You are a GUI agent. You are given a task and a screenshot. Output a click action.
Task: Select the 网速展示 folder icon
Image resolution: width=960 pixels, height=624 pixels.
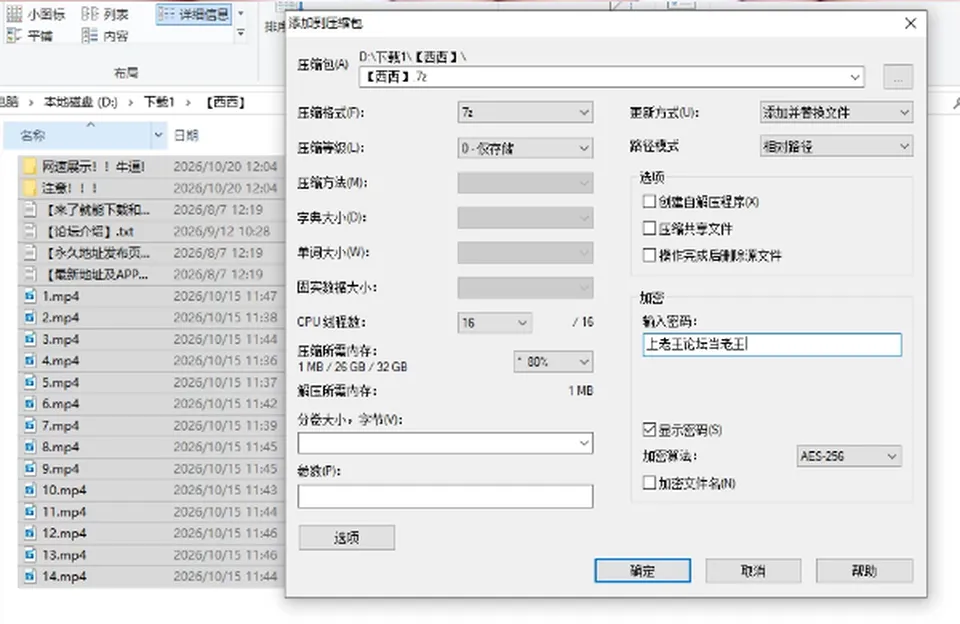[29, 167]
